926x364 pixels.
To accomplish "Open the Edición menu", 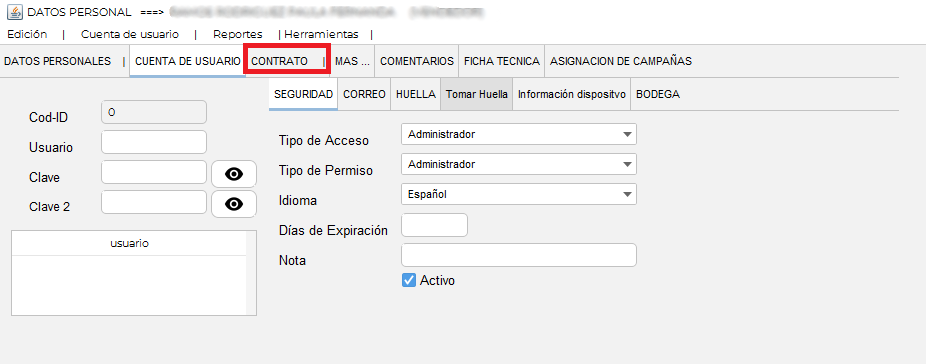I will coord(27,34).
